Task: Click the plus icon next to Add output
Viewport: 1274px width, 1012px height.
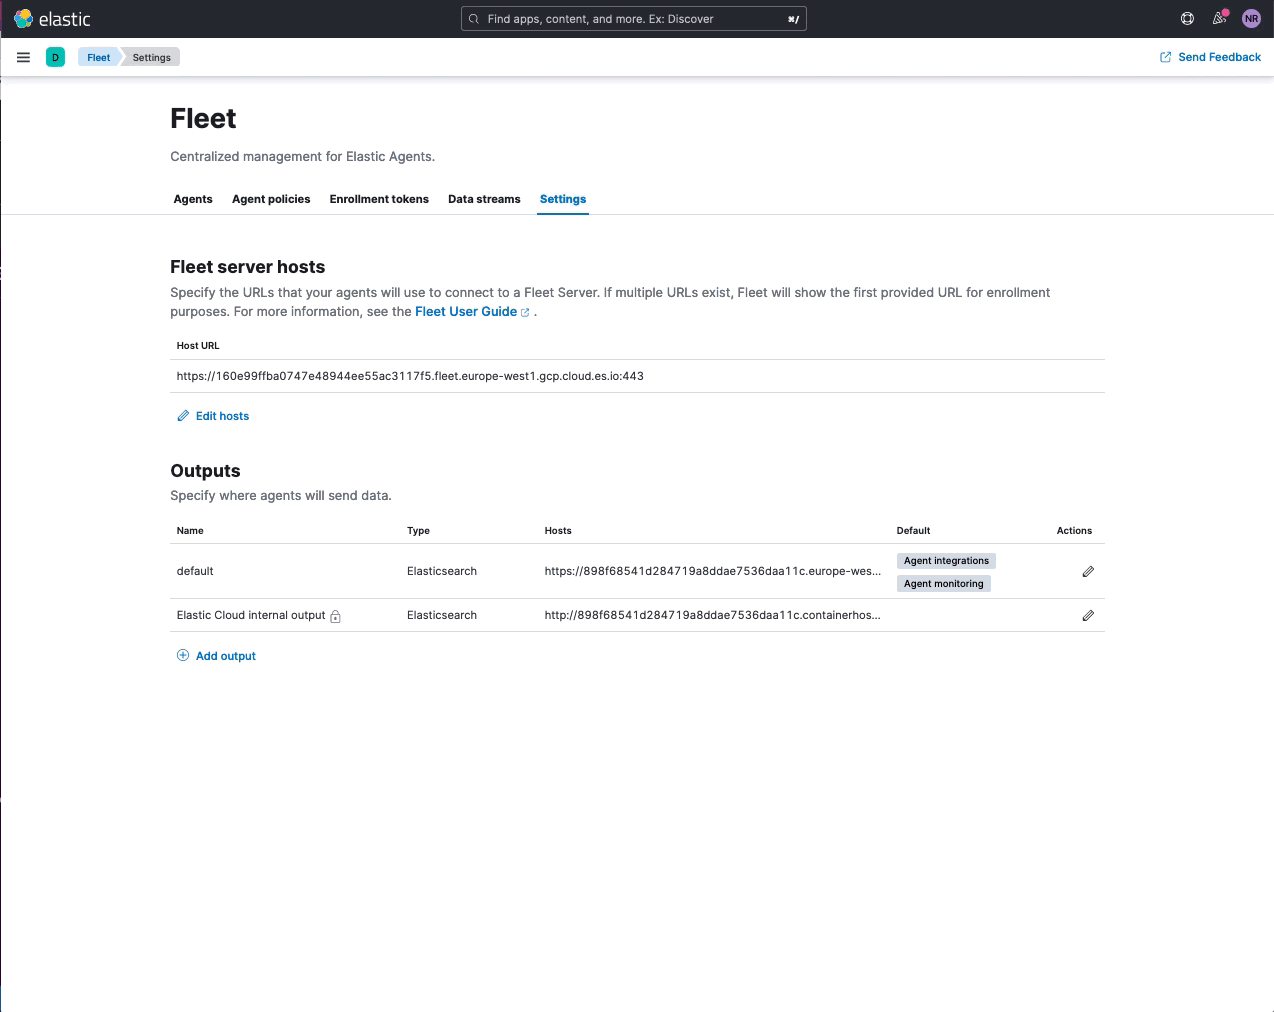Action: click(183, 655)
